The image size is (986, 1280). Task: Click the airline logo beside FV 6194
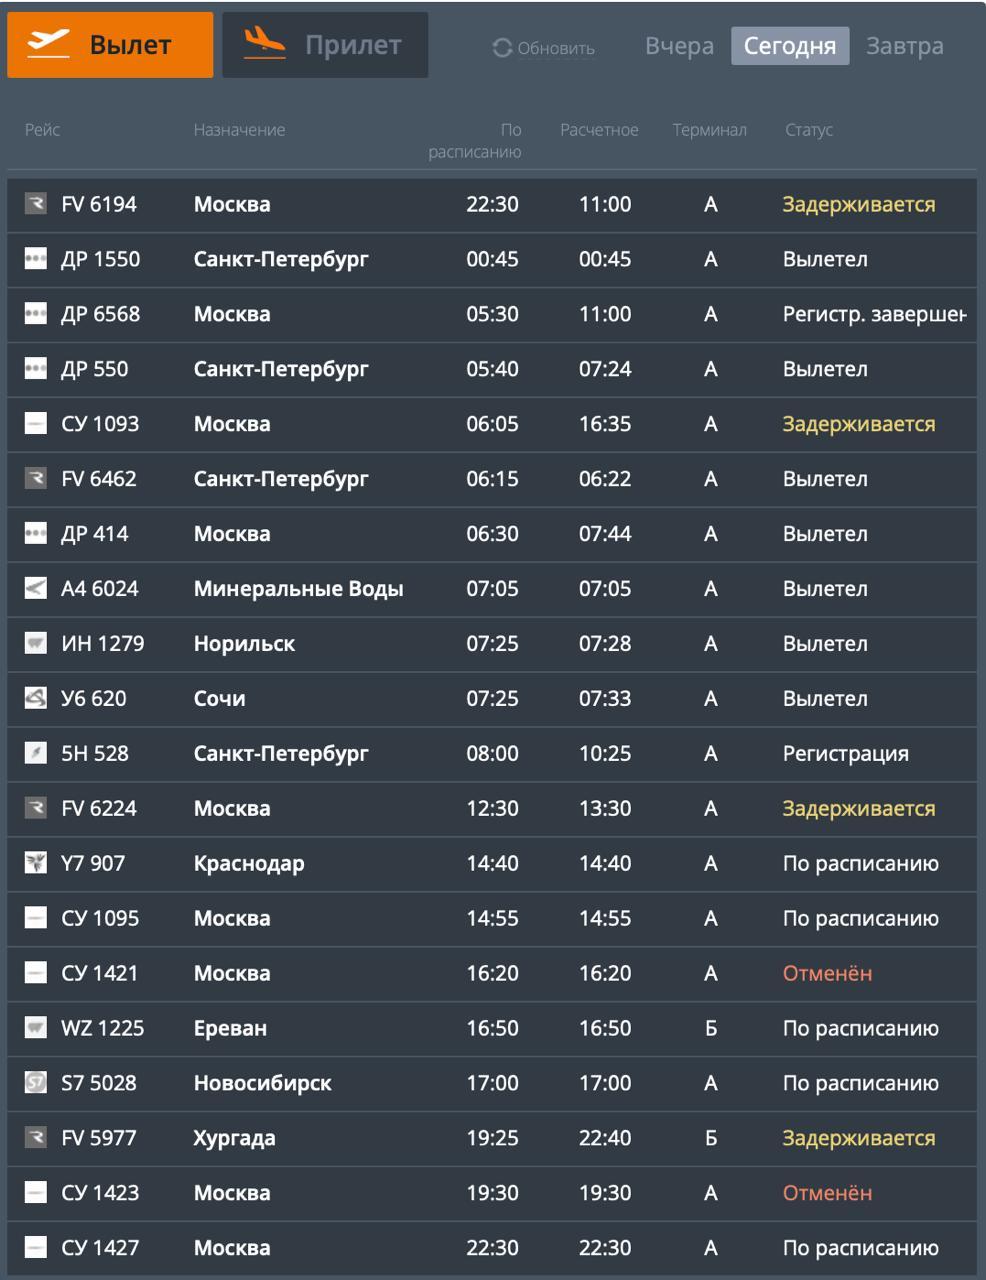click(x=36, y=204)
